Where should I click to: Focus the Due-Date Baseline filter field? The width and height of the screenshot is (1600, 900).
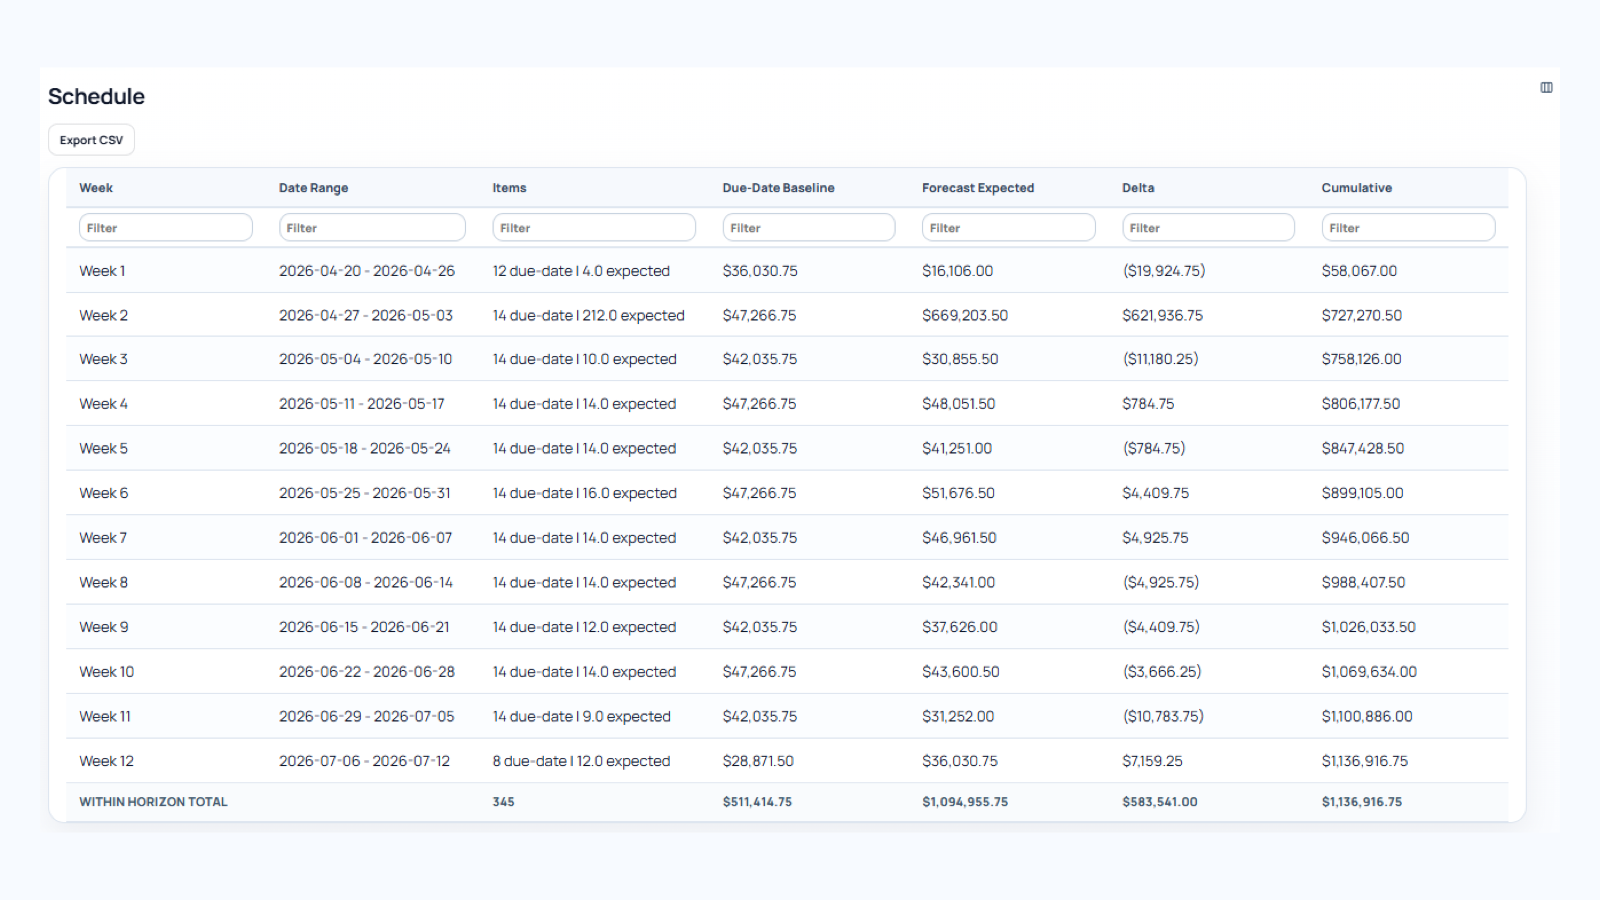click(808, 228)
